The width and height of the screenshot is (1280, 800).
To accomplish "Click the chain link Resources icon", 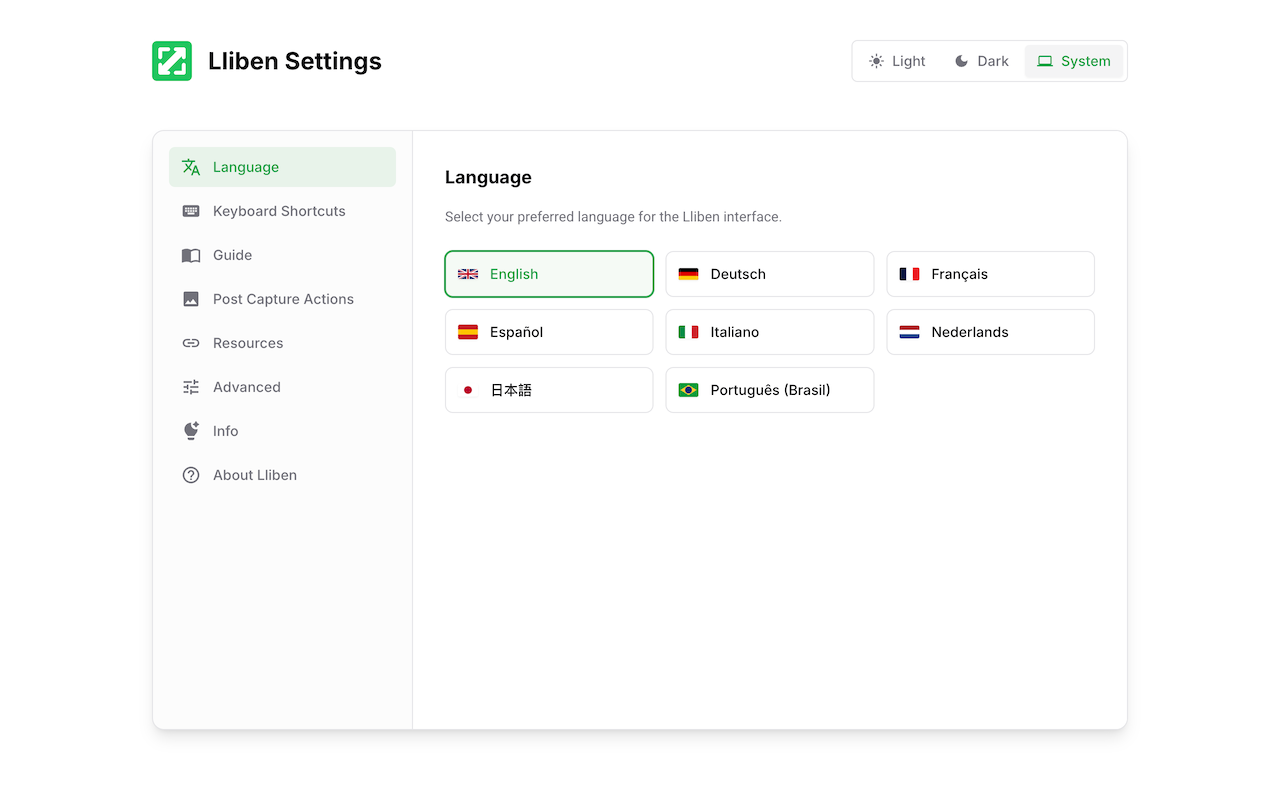I will coord(191,343).
